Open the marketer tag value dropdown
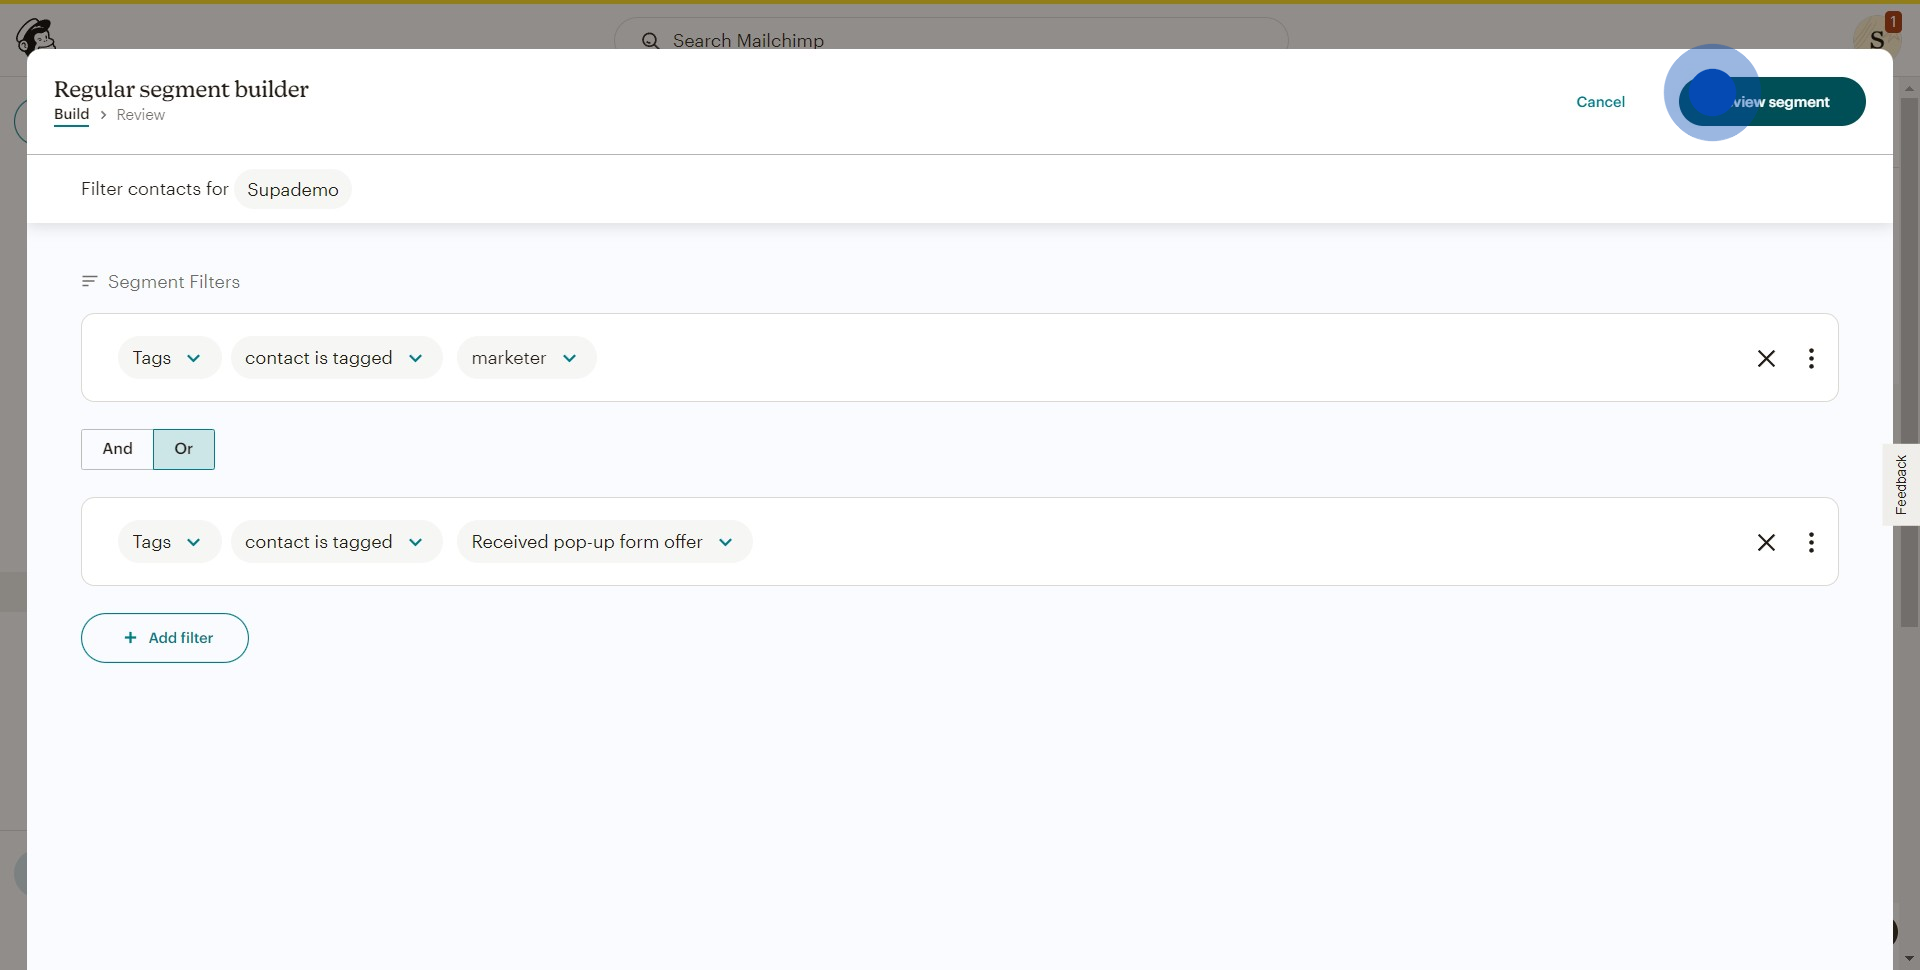Viewport: 1920px width, 970px height. tap(526, 358)
